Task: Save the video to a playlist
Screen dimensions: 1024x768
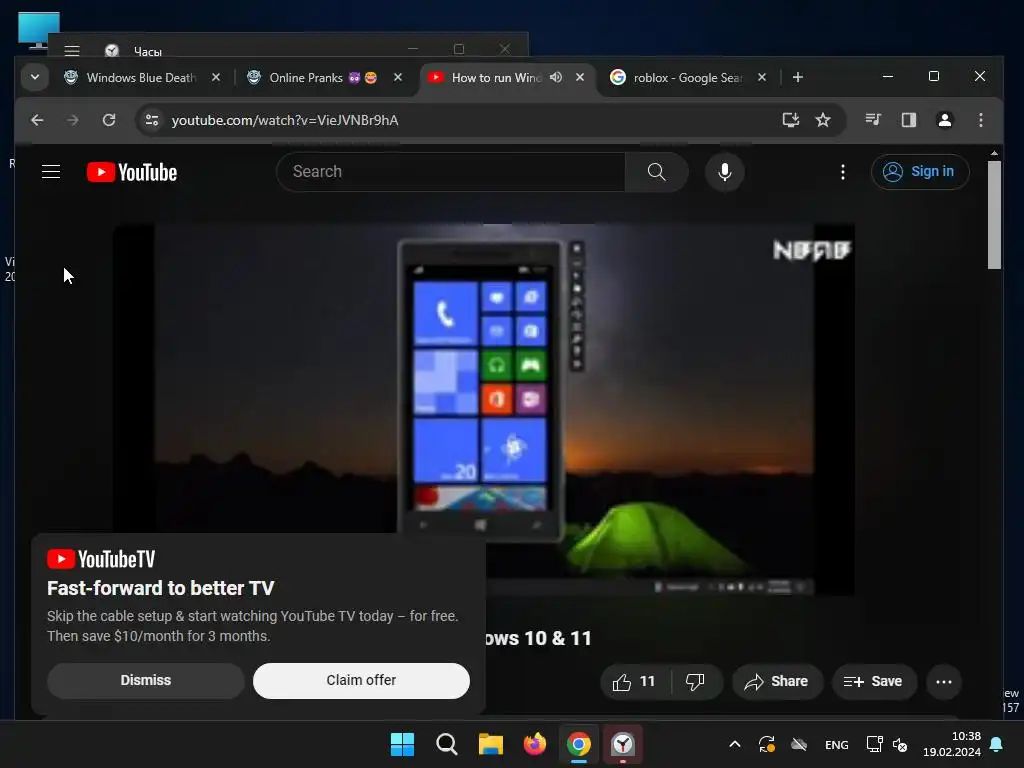Action: tap(873, 682)
